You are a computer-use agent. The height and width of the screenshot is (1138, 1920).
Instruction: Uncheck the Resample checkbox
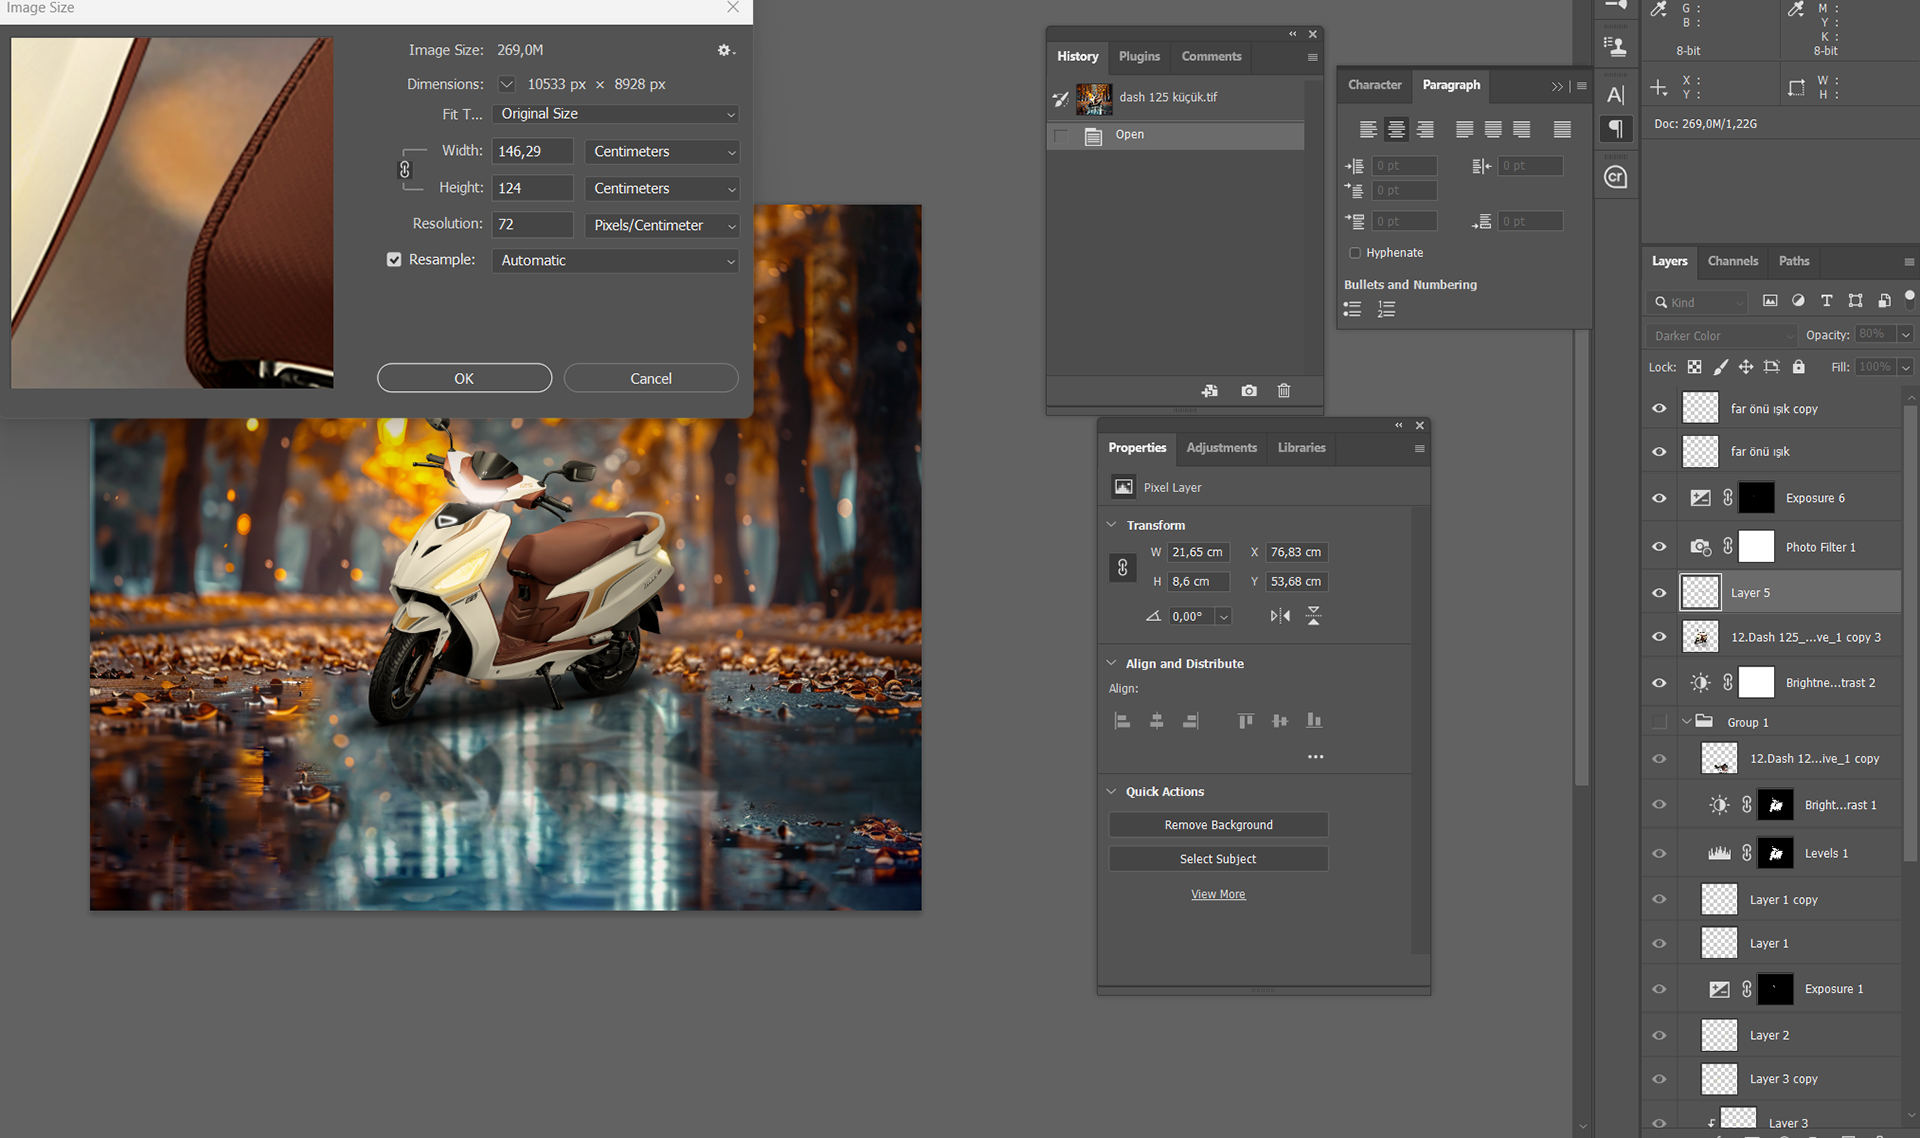(x=394, y=260)
